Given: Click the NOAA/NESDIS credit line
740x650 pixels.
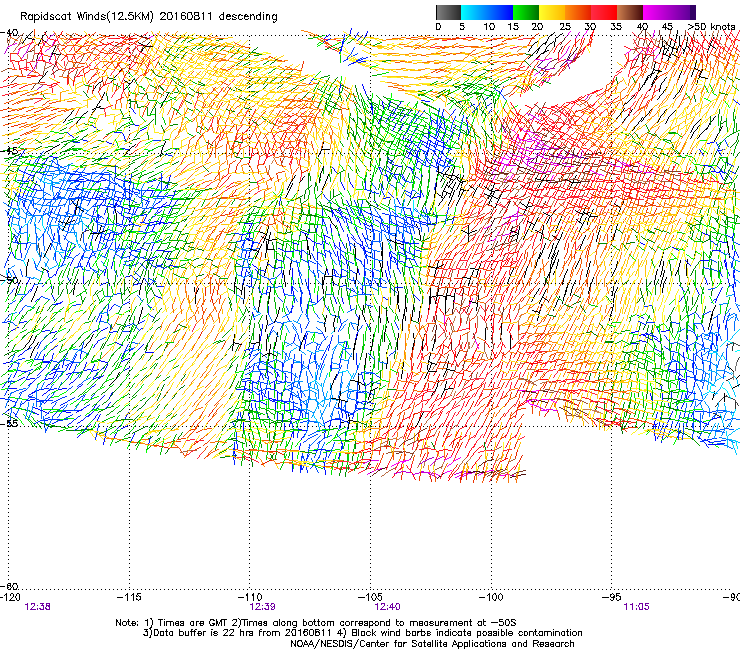Looking at the screenshot, I should coord(432,644).
